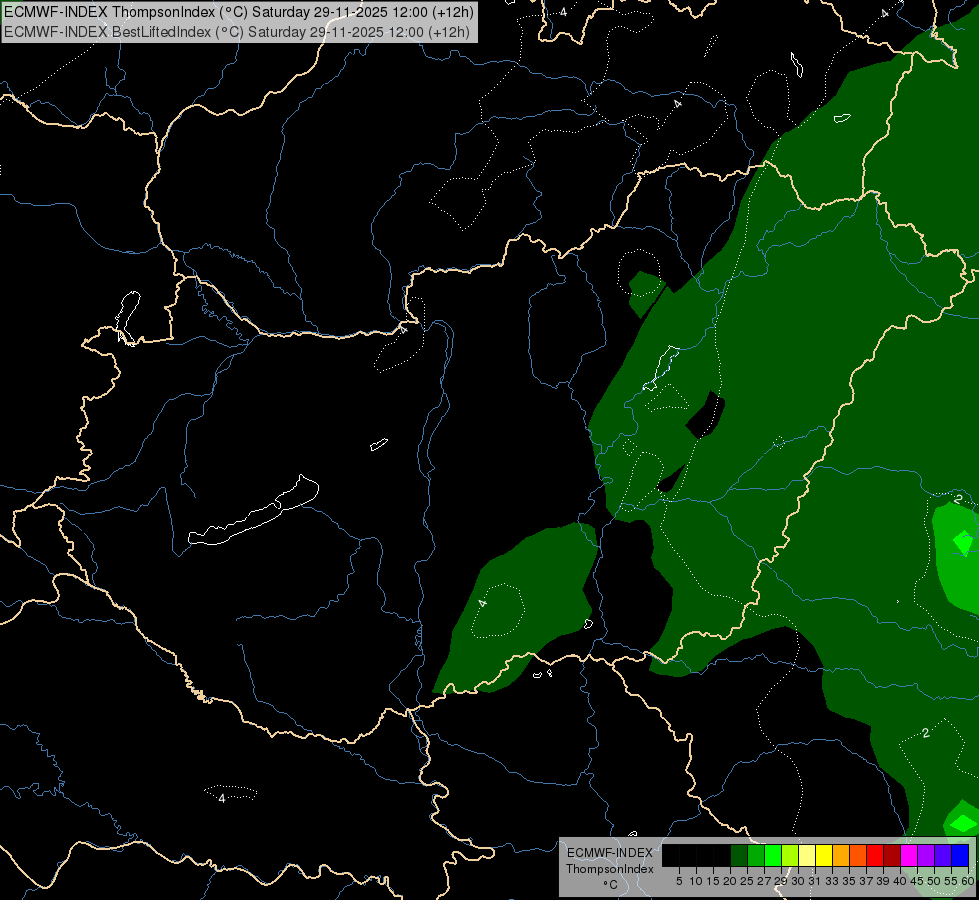Click legend tick label 15

pyautogui.click(x=713, y=881)
